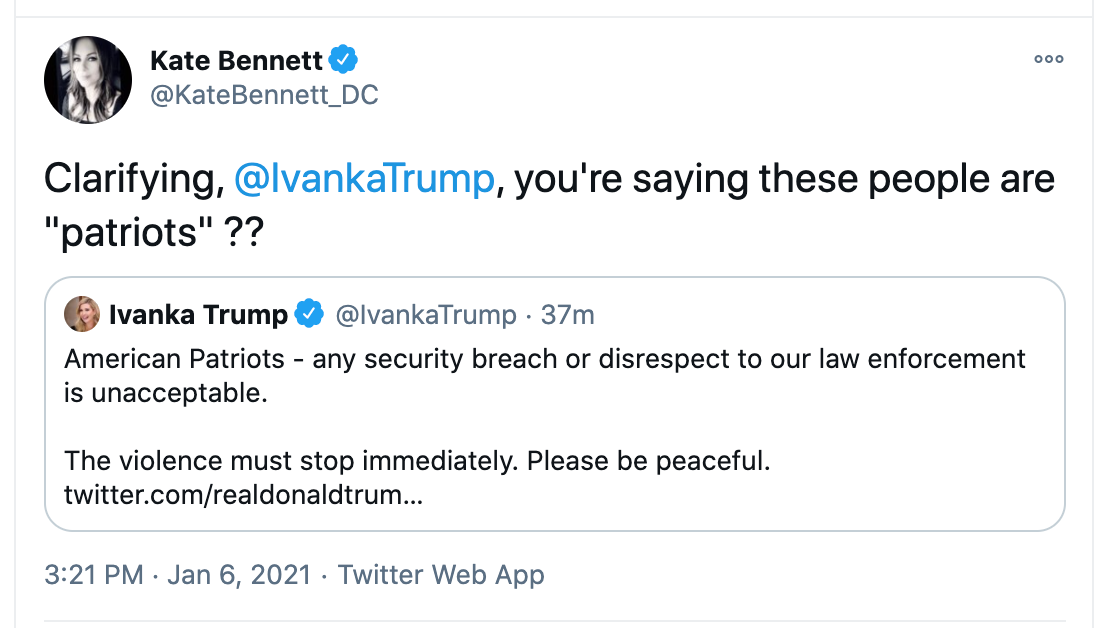Click Kate Bennett's verified badge icon
Screen dimensions: 1120x628
coord(343,58)
